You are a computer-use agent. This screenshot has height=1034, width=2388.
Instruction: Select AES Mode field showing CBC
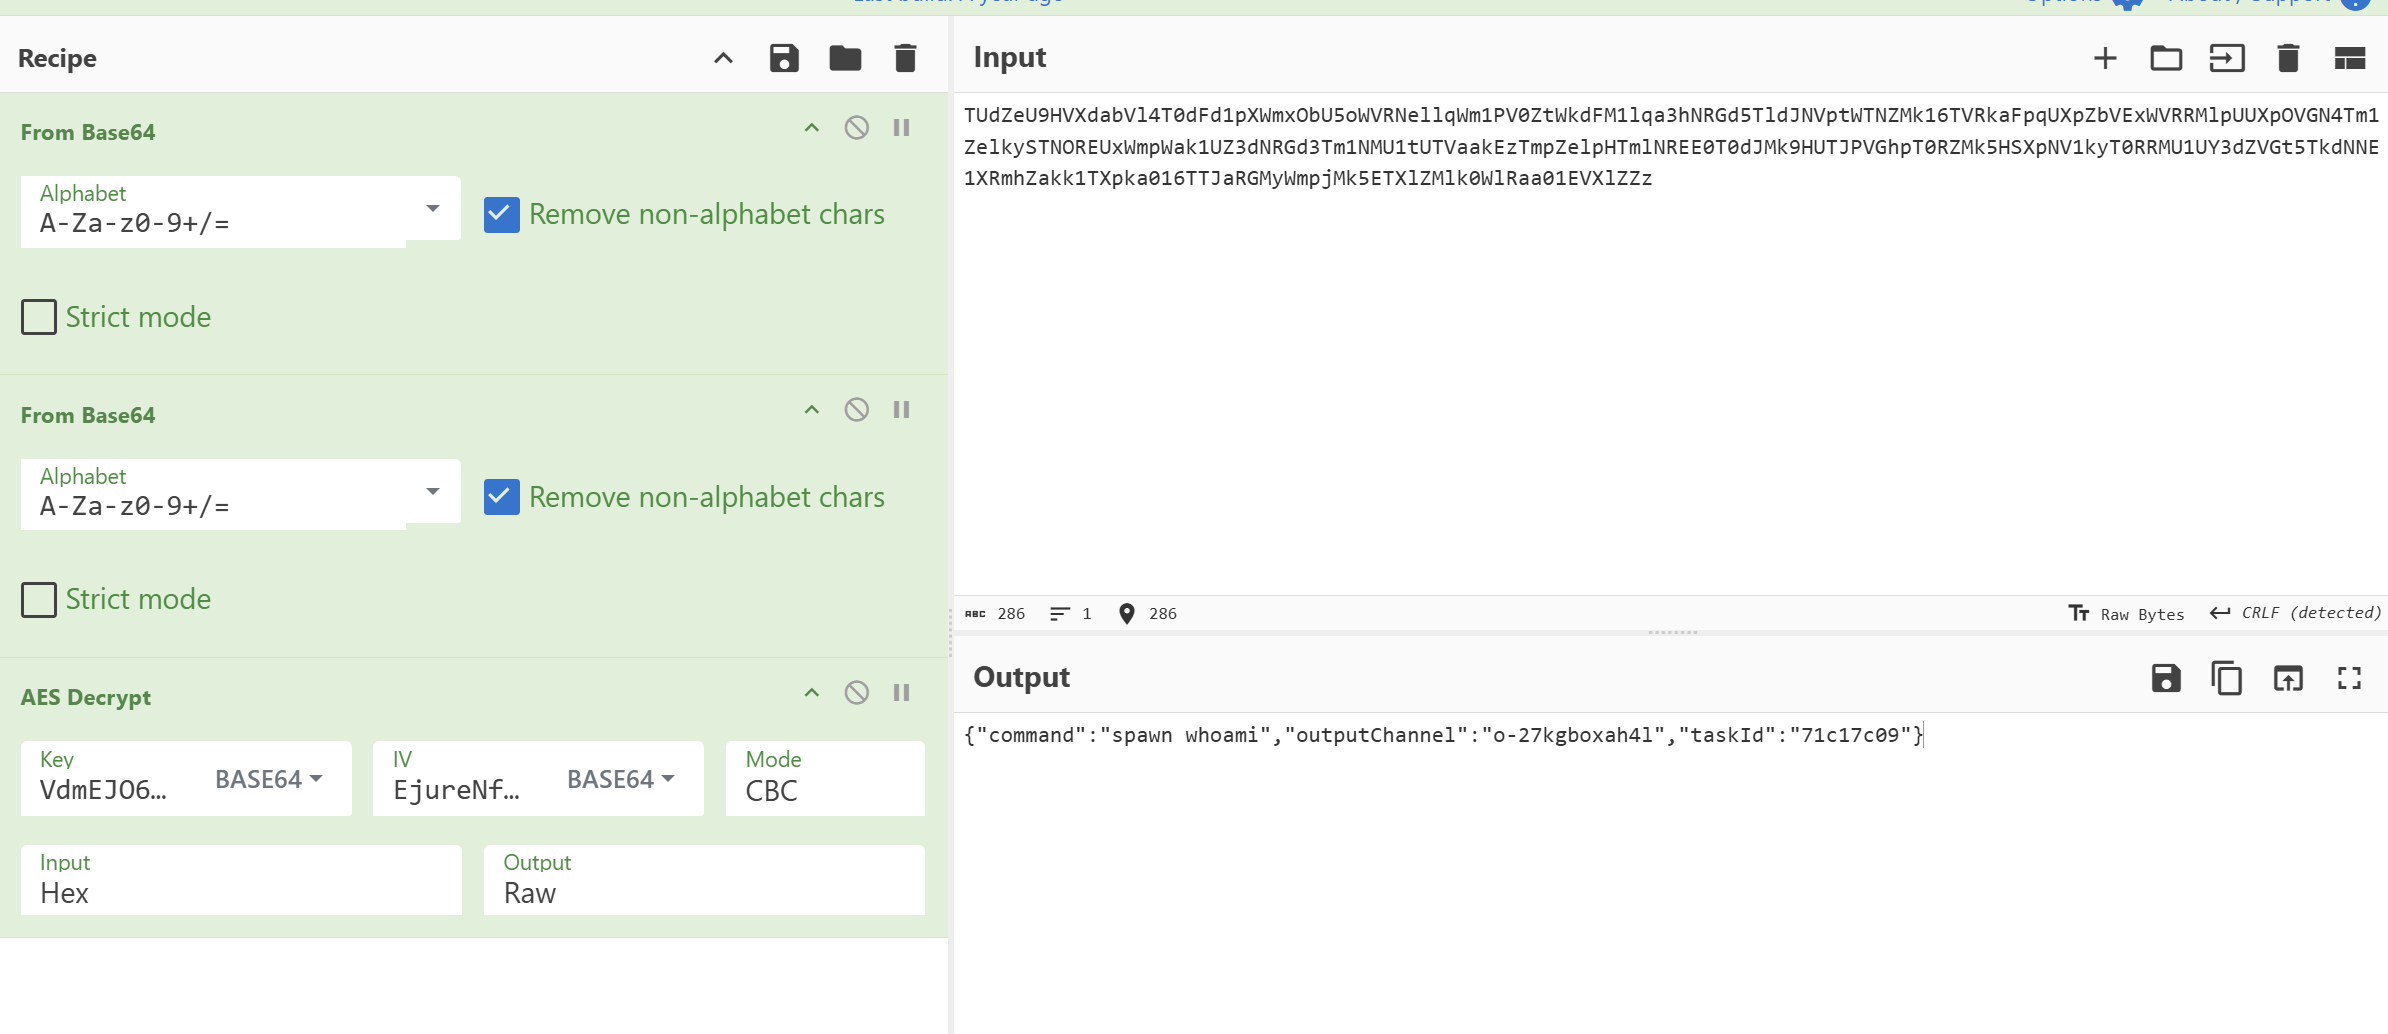824,779
